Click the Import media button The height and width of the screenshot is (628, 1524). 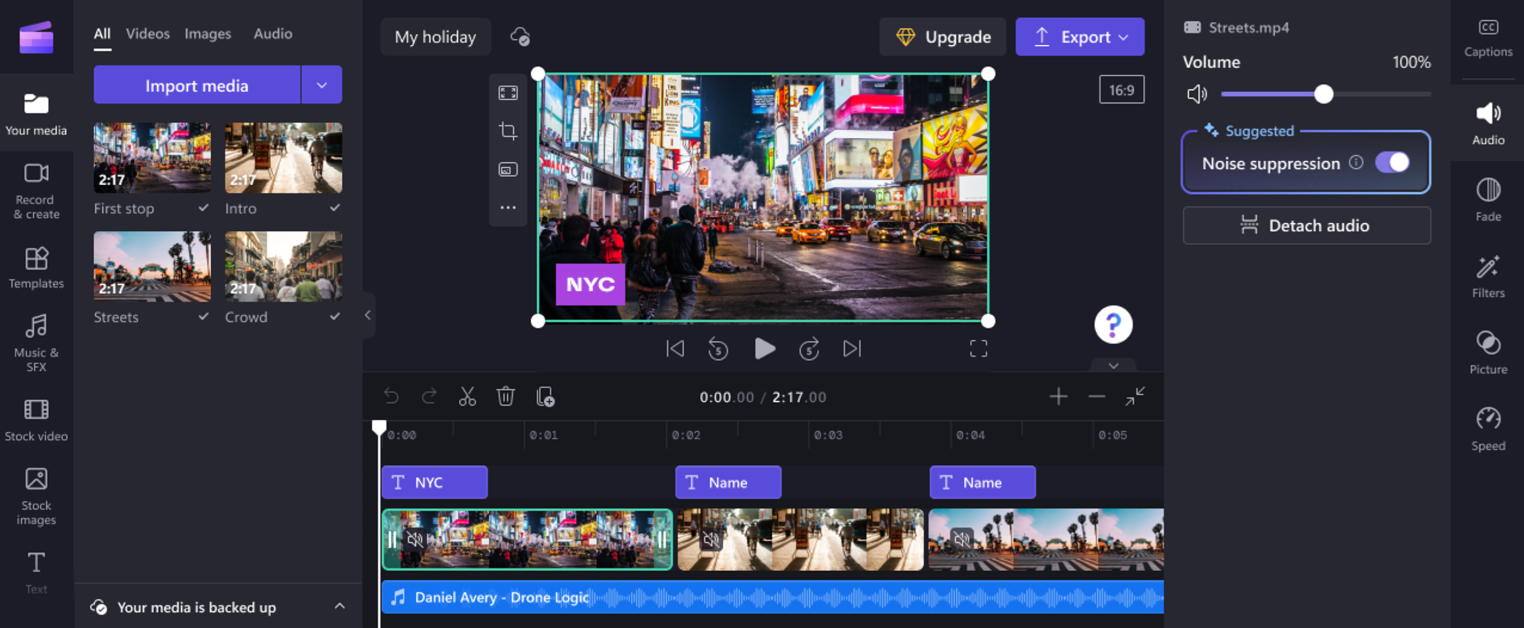(x=197, y=85)
